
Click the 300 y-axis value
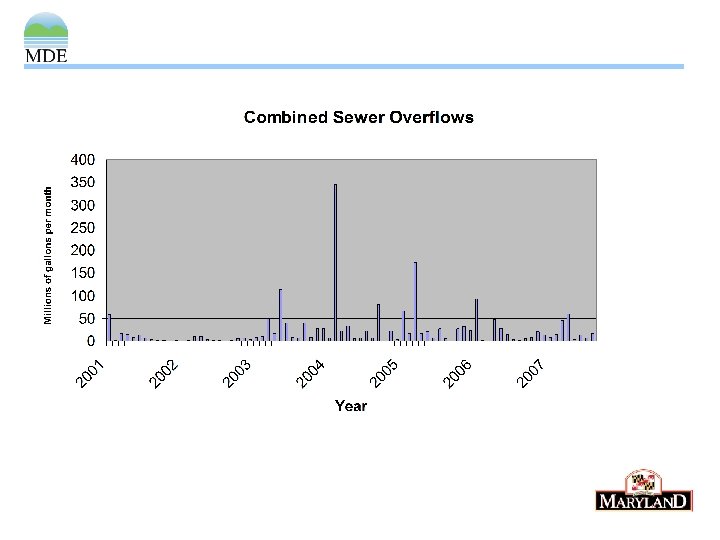[83, 205]
